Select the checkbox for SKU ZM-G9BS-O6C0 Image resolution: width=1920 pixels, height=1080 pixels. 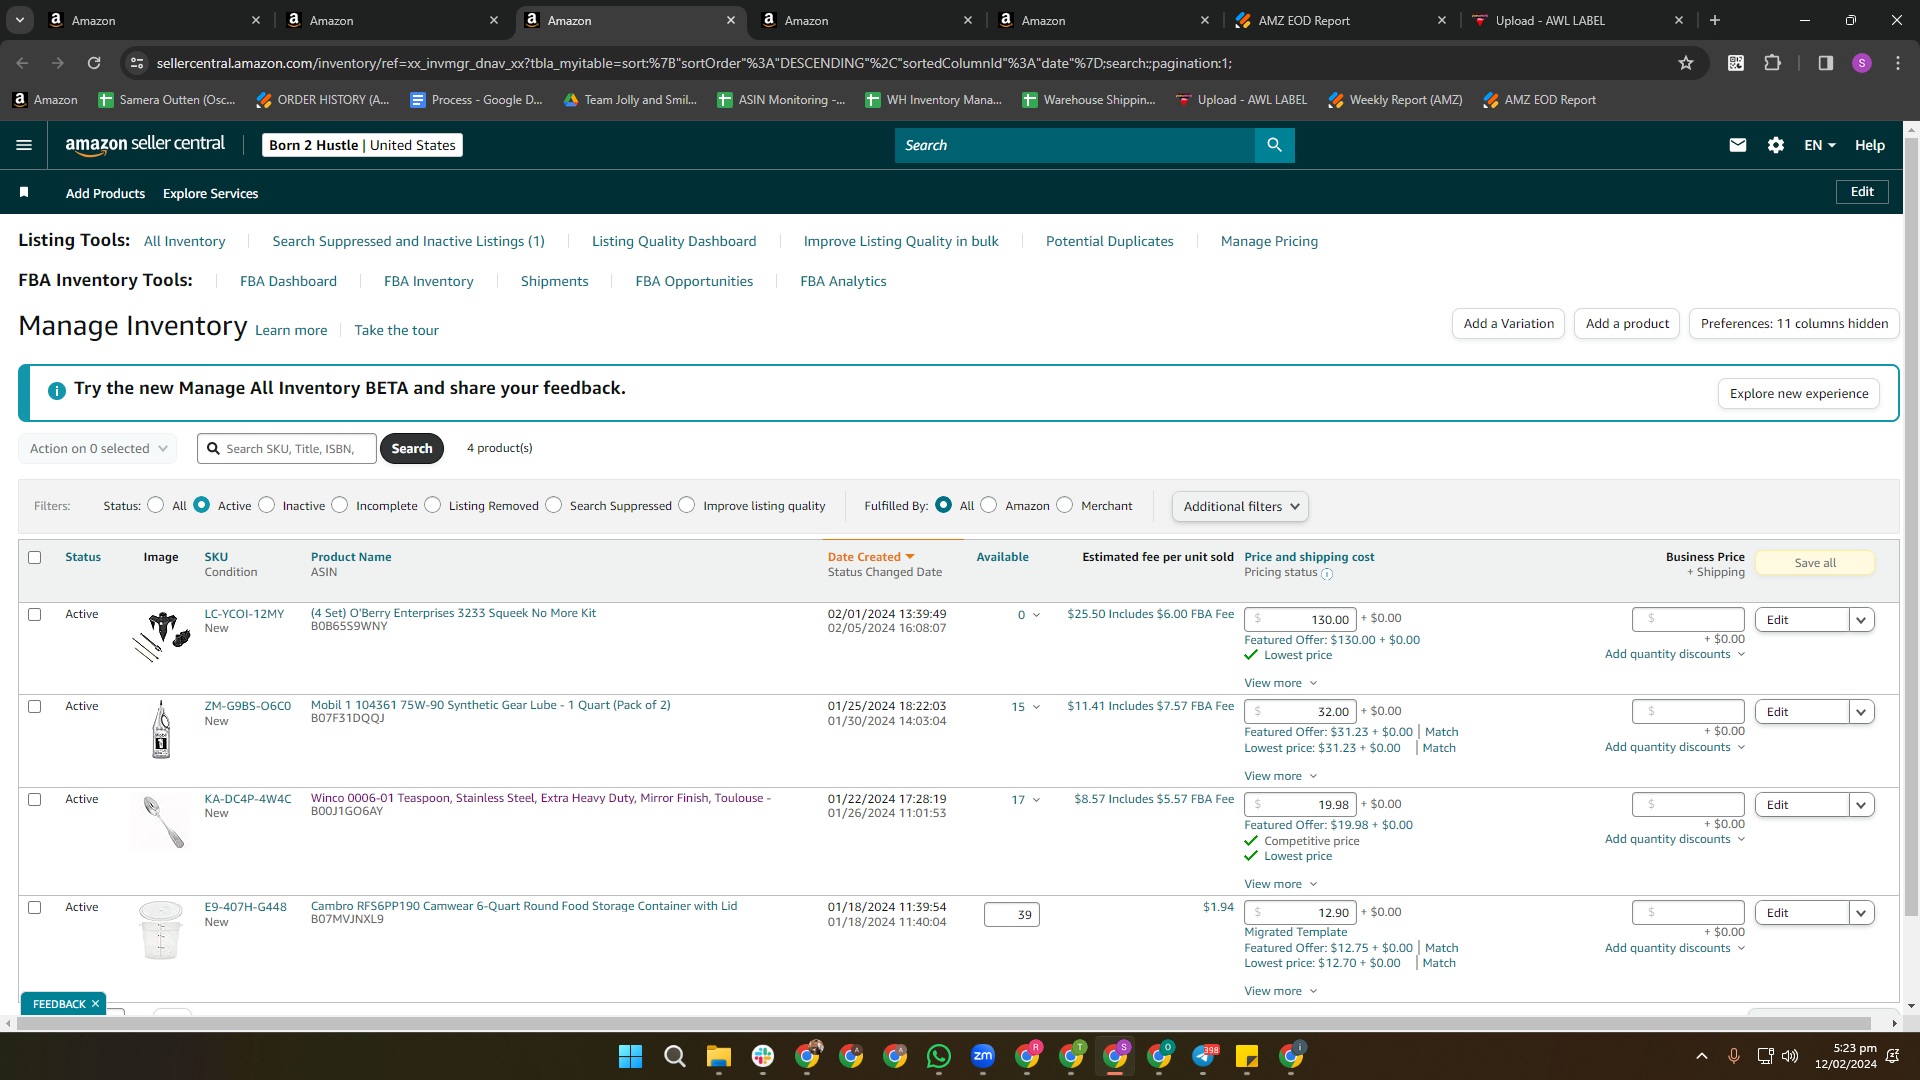(35, 706)
